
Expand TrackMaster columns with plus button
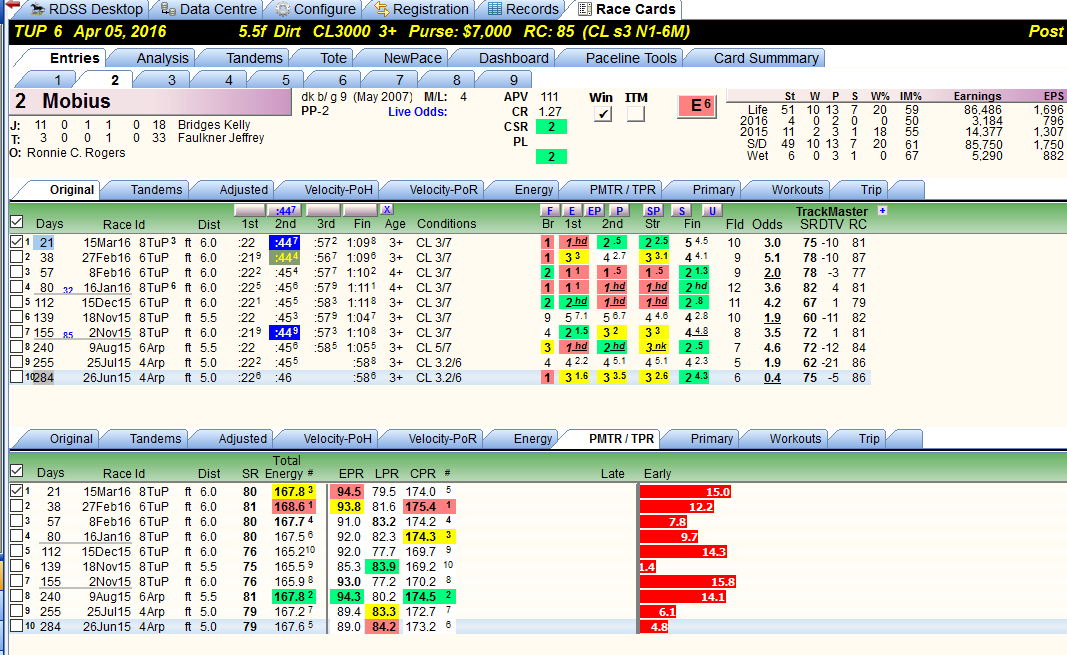coord(883,211)
